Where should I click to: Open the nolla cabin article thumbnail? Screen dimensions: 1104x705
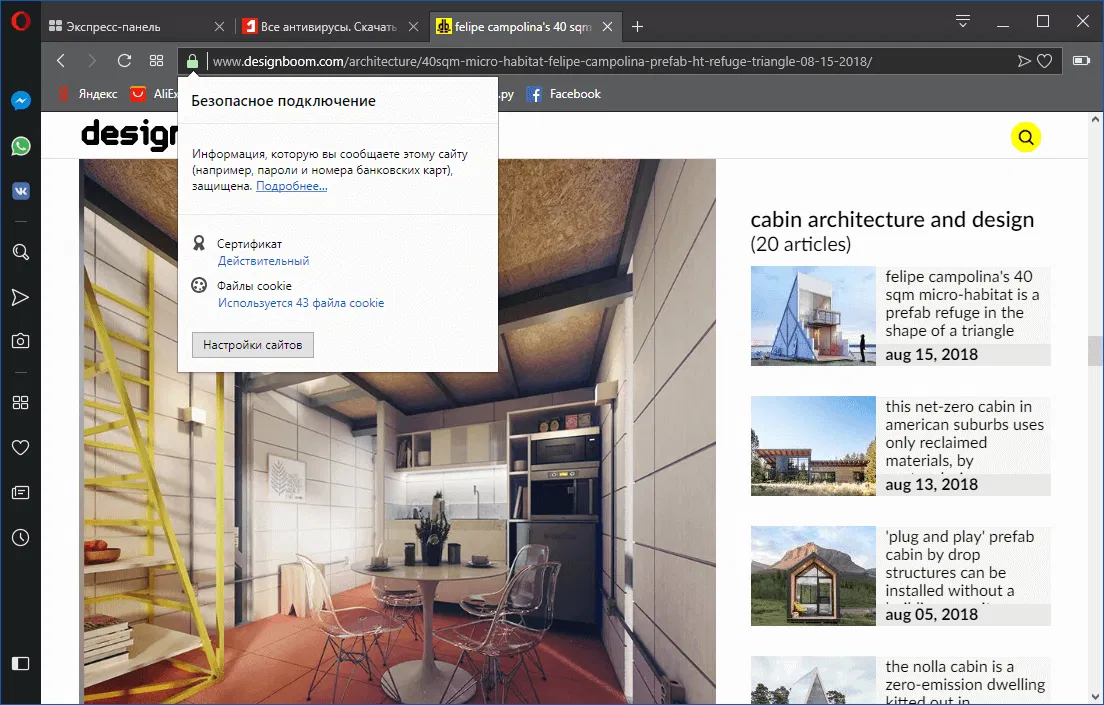[x=813, y=680]
